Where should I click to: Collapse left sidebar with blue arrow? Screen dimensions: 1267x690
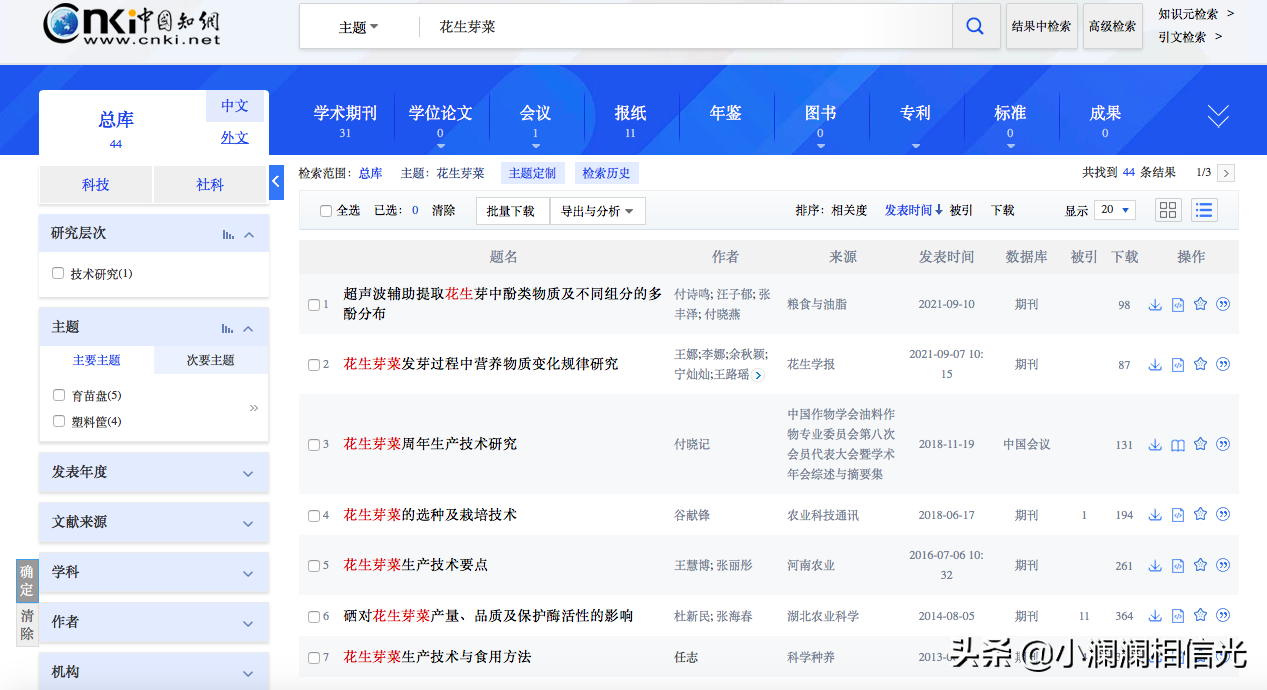point(277,182)
